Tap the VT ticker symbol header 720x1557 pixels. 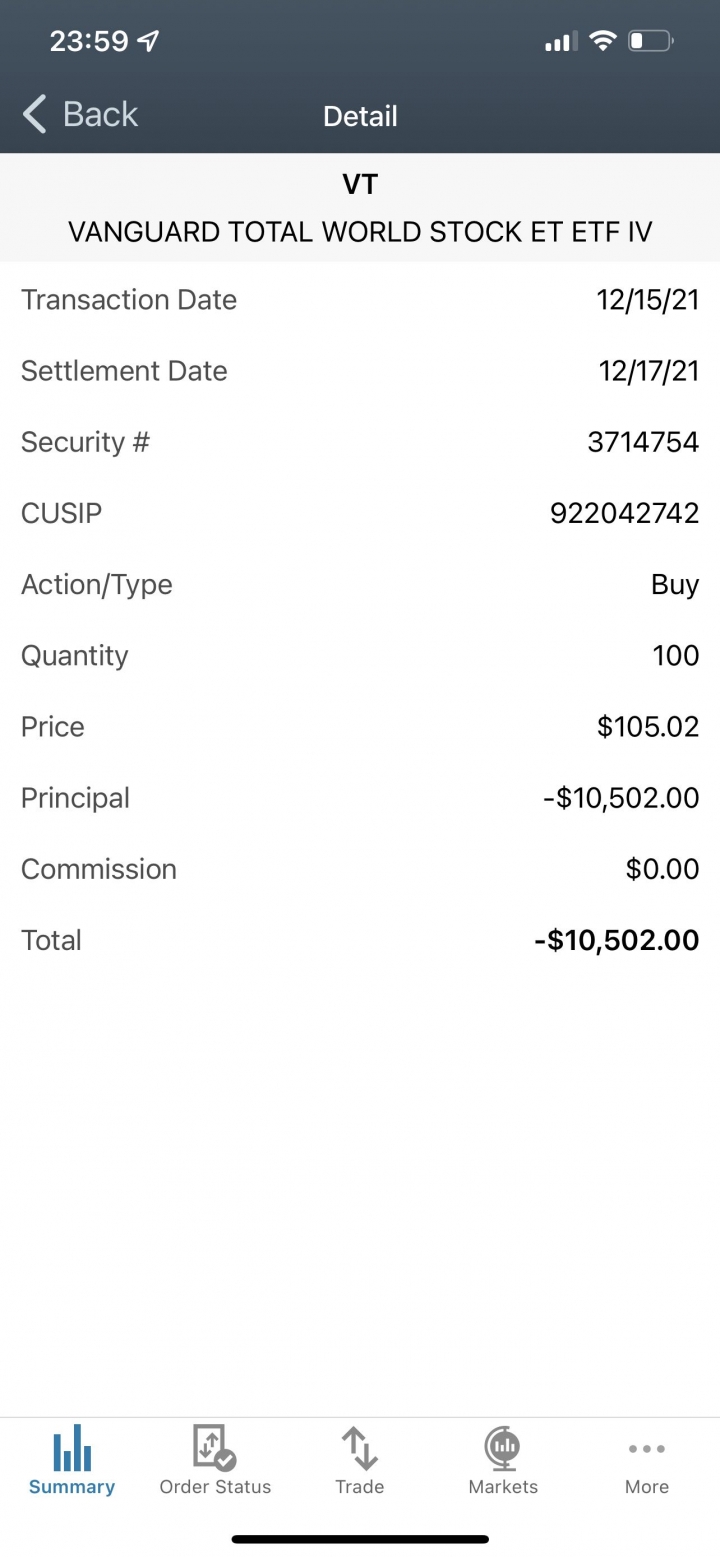(360, 185)
